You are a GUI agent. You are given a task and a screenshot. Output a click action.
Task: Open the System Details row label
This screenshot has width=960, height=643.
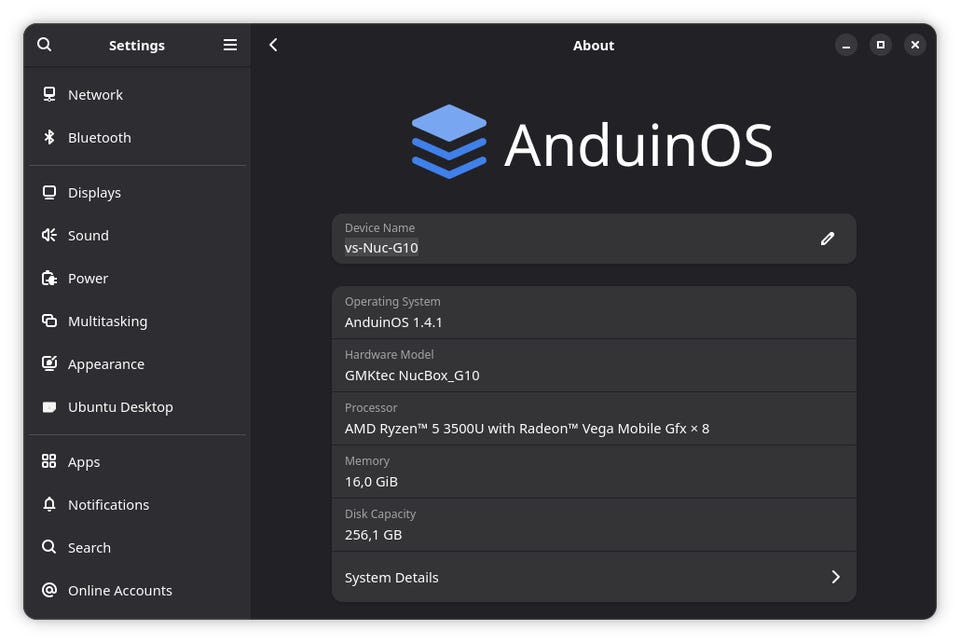coord(392,577)
